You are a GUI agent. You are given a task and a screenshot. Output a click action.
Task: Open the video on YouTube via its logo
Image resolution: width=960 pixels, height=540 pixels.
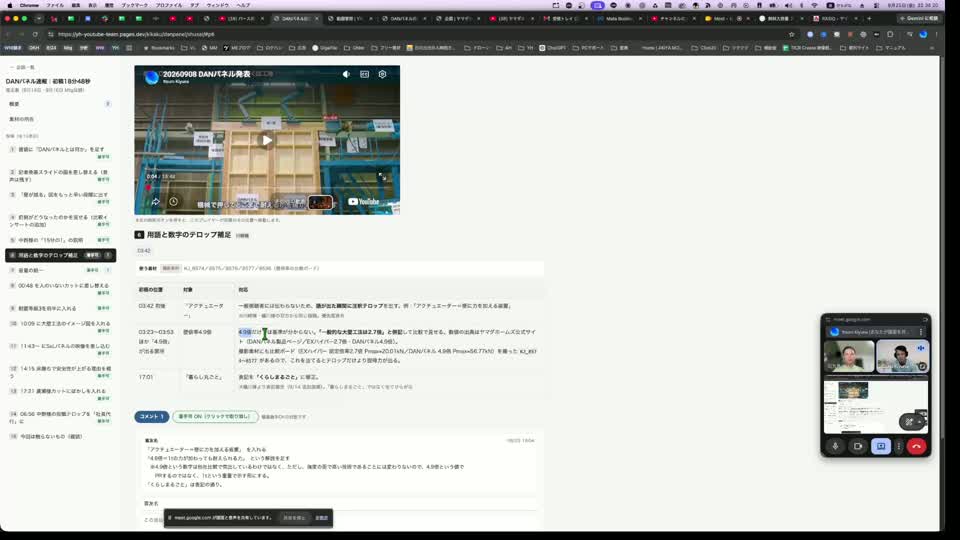364,201
